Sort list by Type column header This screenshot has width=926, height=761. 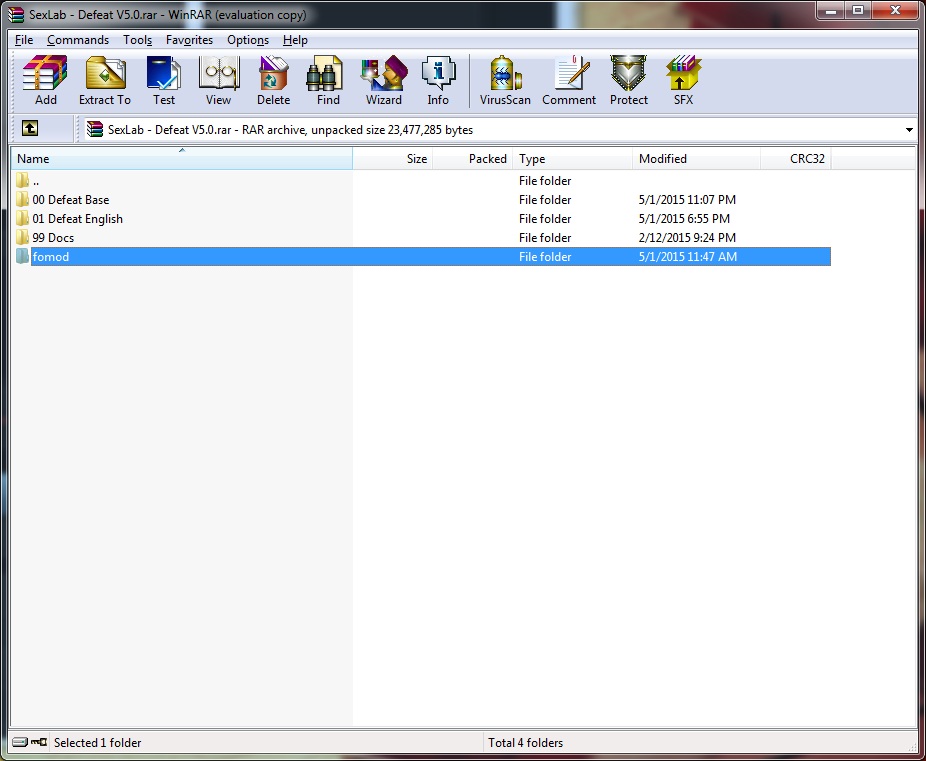[x=572, y=158]
